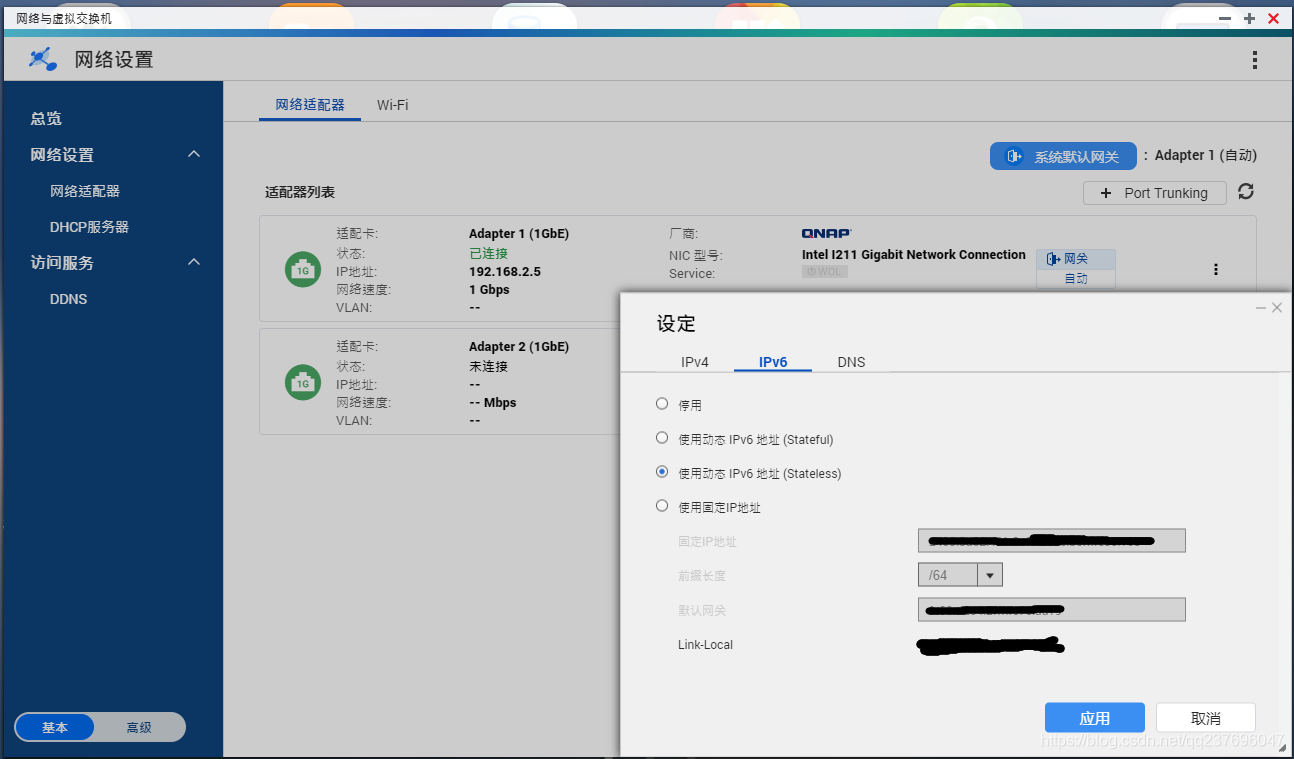Refresh the adapter list
The image size is (1294, 759).
1246,191
